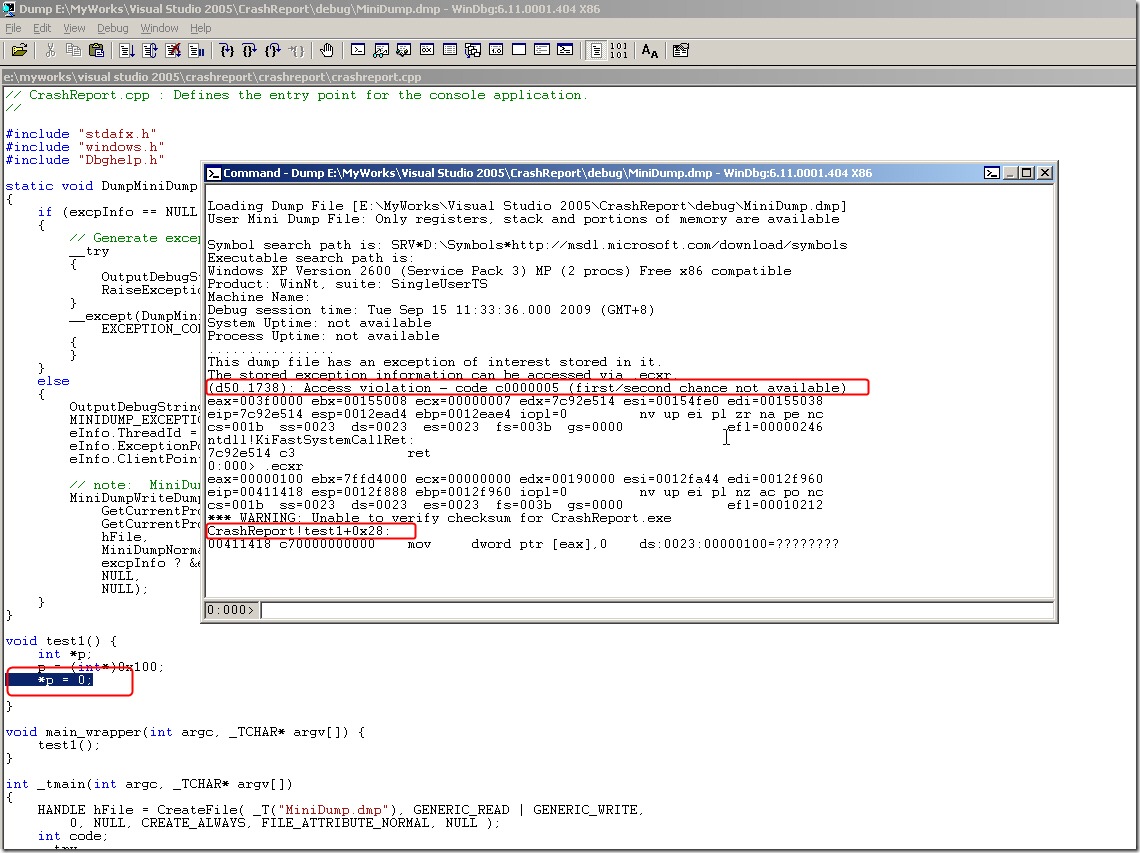Click the 'Product: WinNt, suite: SingleUserTS' line
Screen dimensions: 1140x853
pyautogui.click(x=348, y=284)
